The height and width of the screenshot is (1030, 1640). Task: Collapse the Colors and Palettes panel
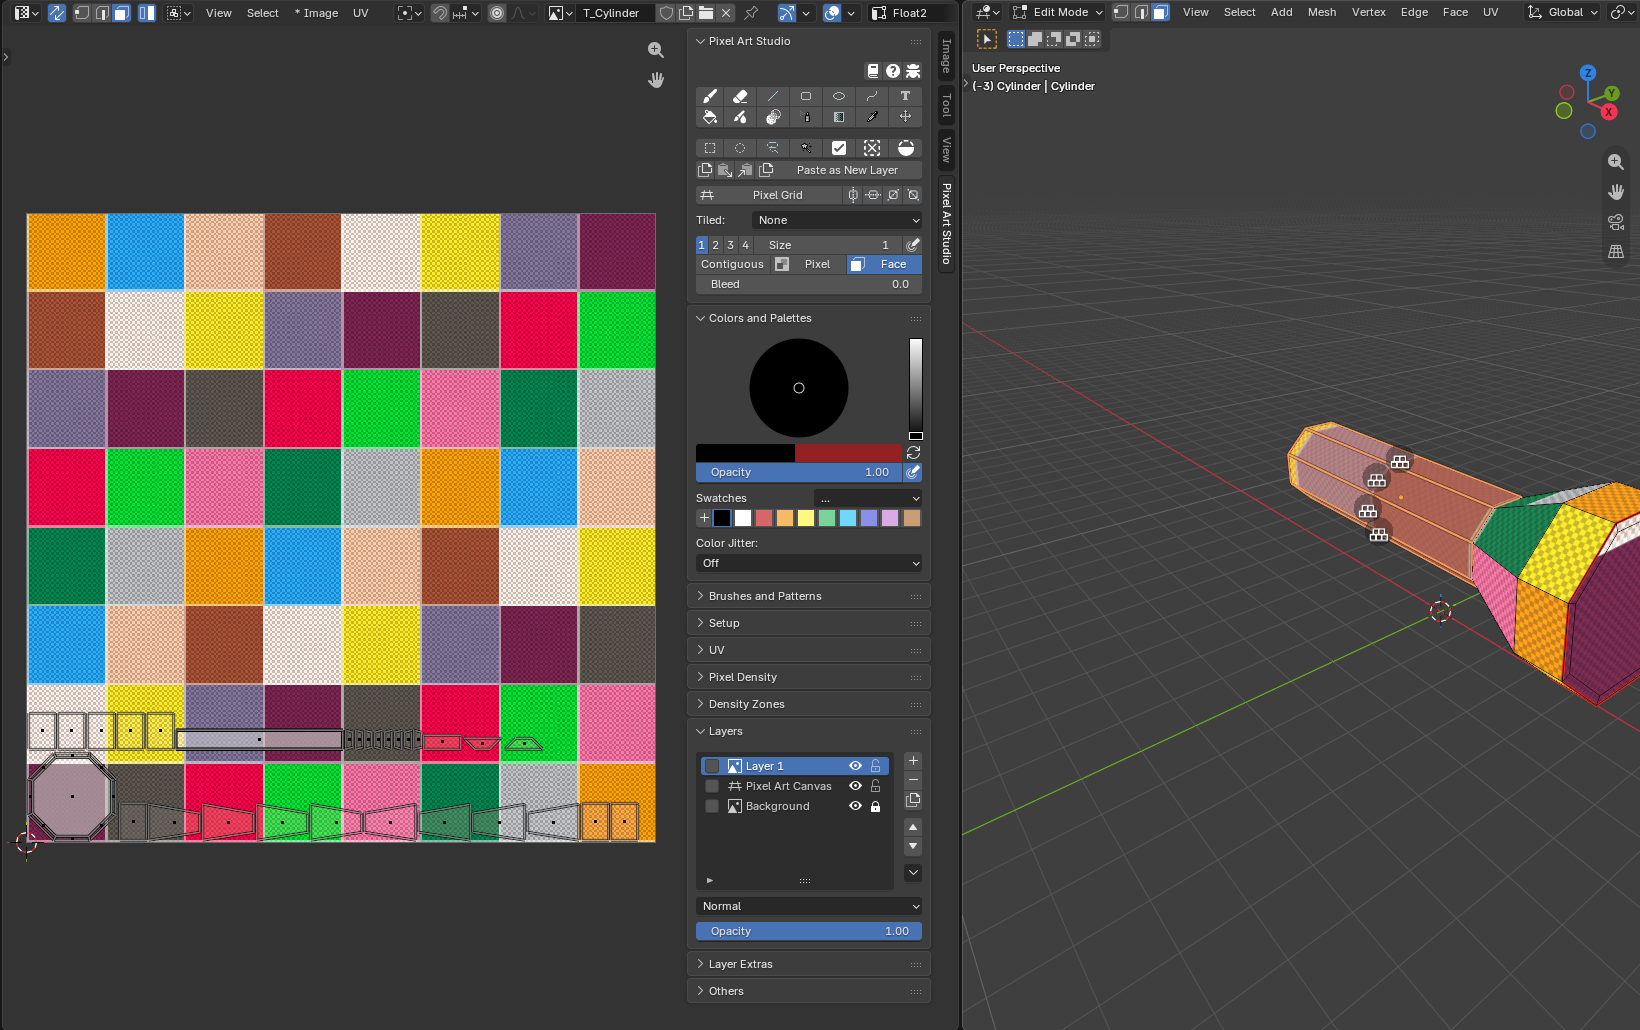pos(809,318)
